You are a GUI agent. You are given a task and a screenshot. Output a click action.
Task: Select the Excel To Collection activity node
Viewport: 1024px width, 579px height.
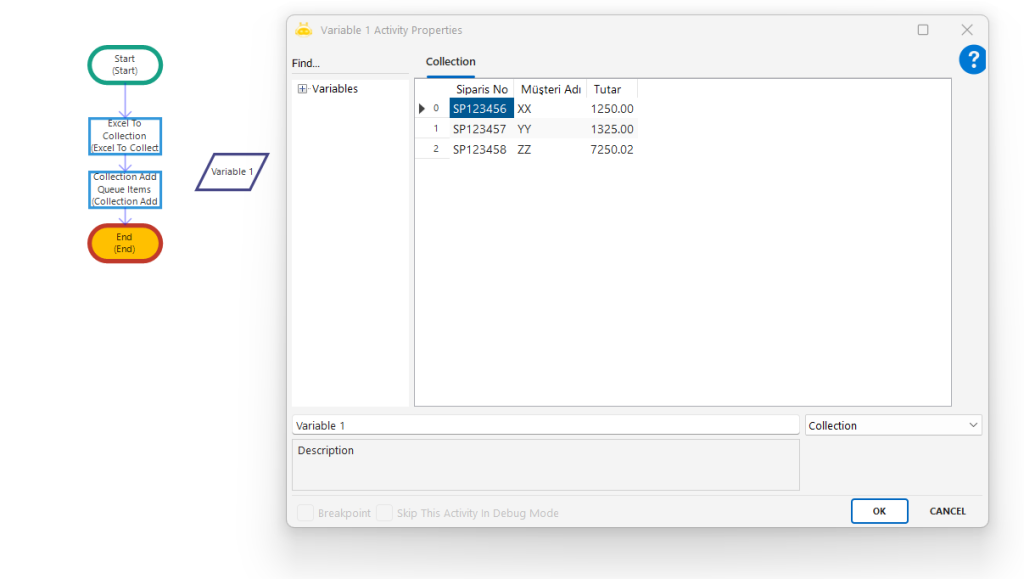(125, 136)
